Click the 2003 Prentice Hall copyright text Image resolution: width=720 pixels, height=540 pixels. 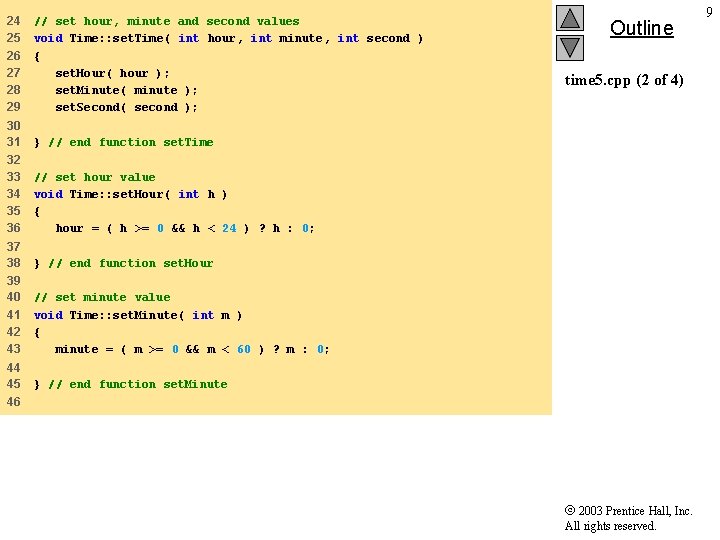[x=628, y=511]
